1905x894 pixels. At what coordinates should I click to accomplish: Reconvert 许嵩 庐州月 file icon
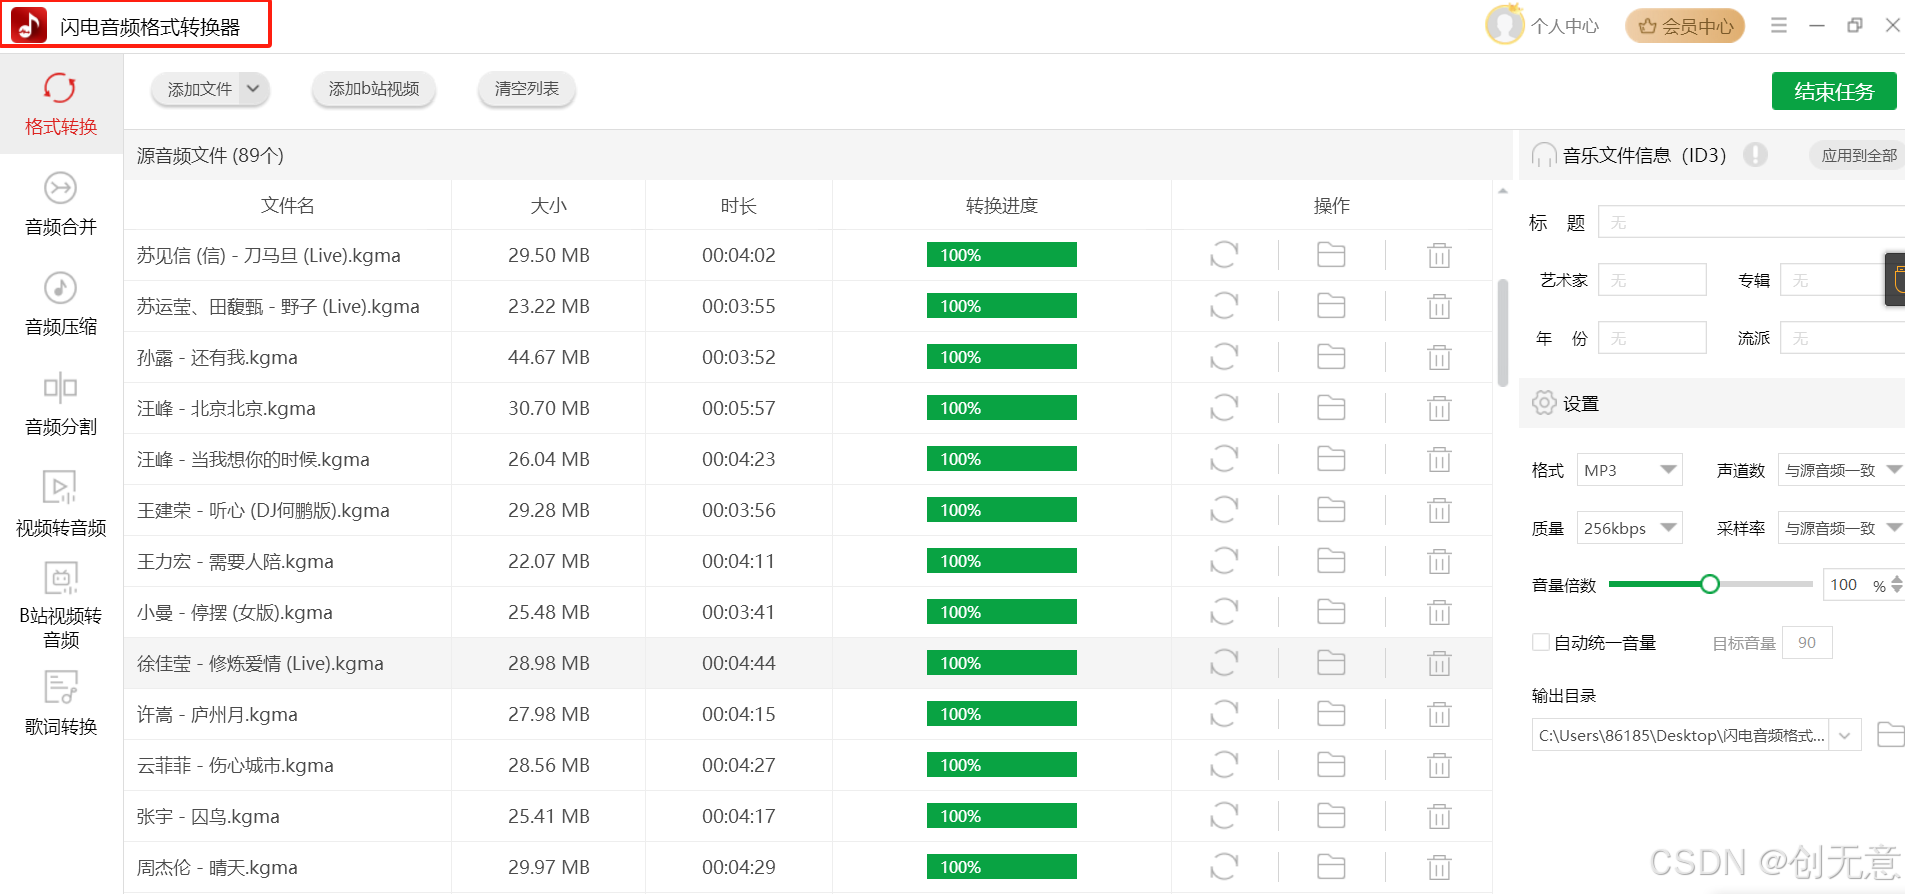(1224, 714)
